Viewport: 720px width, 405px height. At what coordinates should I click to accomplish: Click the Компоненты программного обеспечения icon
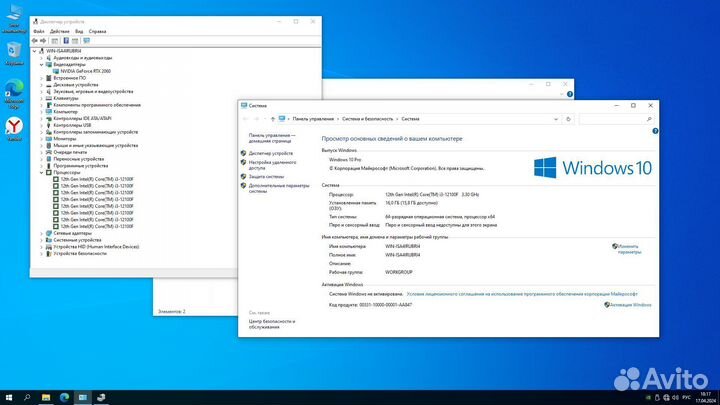click(x=49, y=105)
